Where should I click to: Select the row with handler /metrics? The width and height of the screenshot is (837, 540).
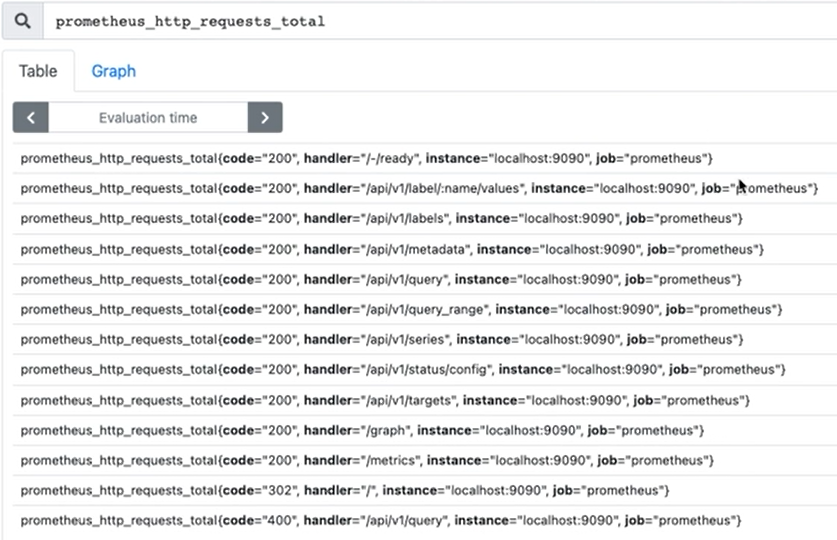coord(367,460)
